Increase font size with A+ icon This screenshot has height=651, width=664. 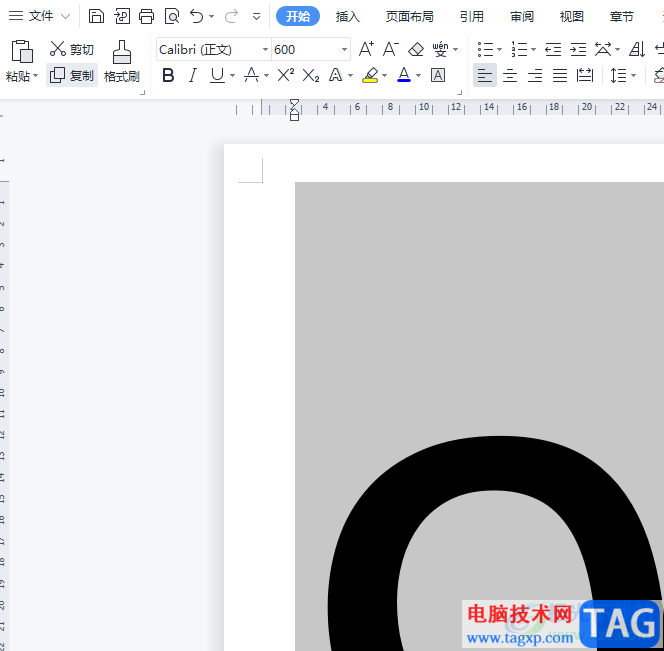(x=366, y=49)
